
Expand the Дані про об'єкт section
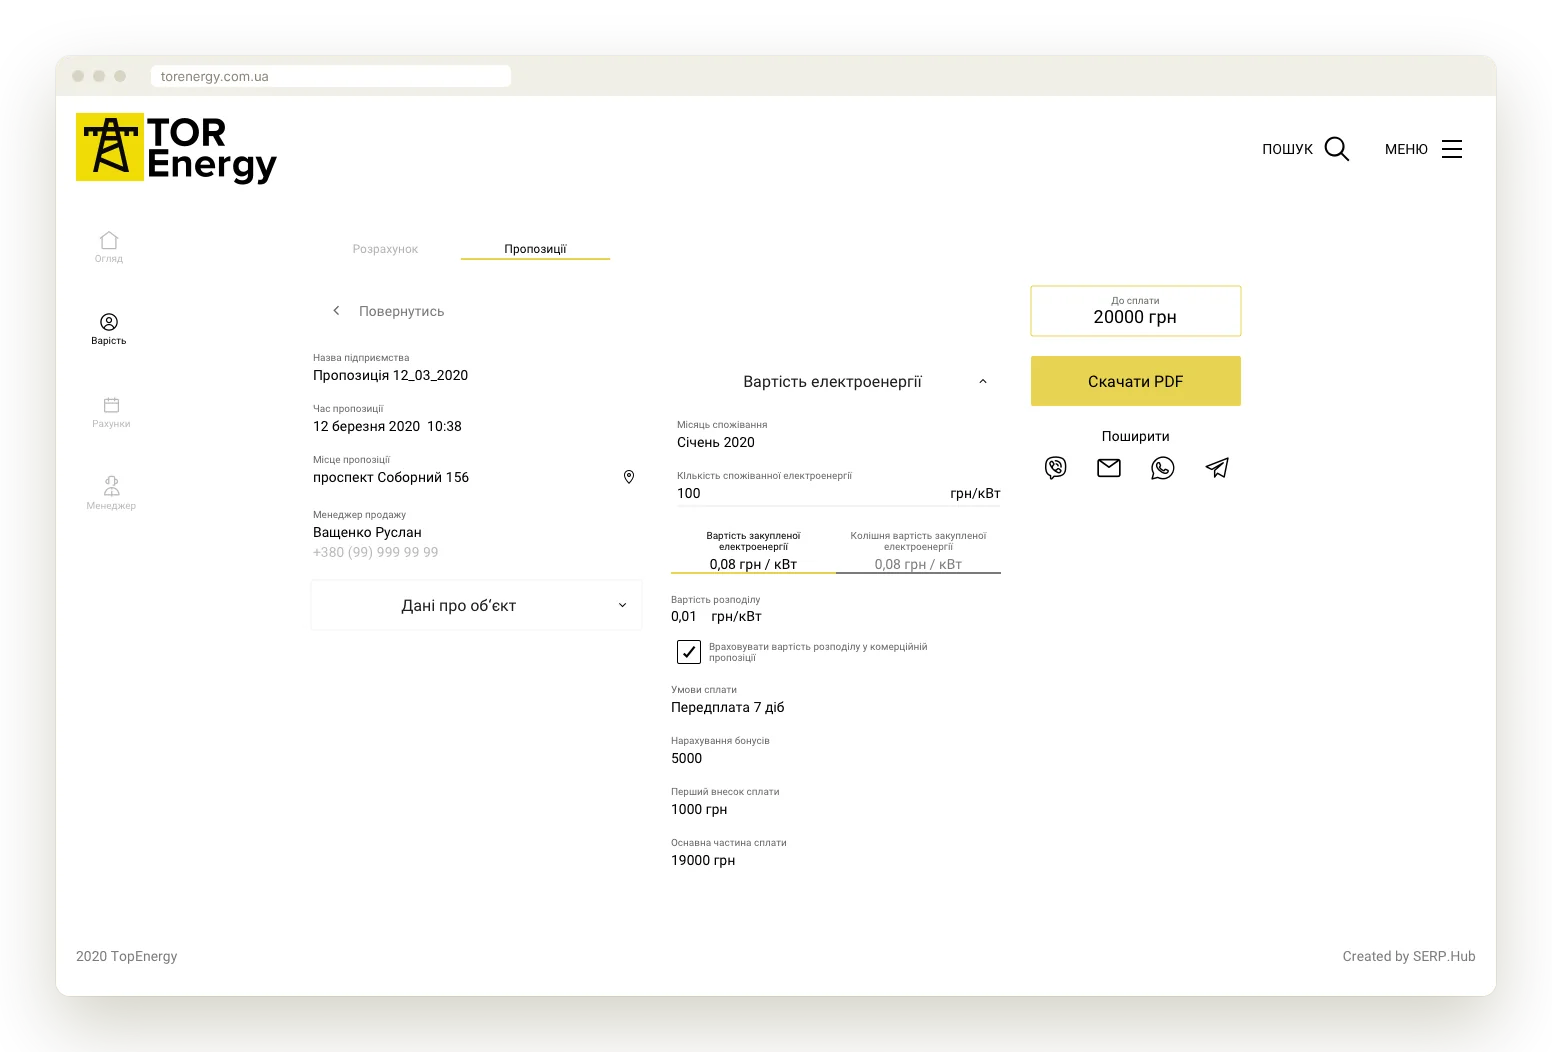click(x=476, y=605)
